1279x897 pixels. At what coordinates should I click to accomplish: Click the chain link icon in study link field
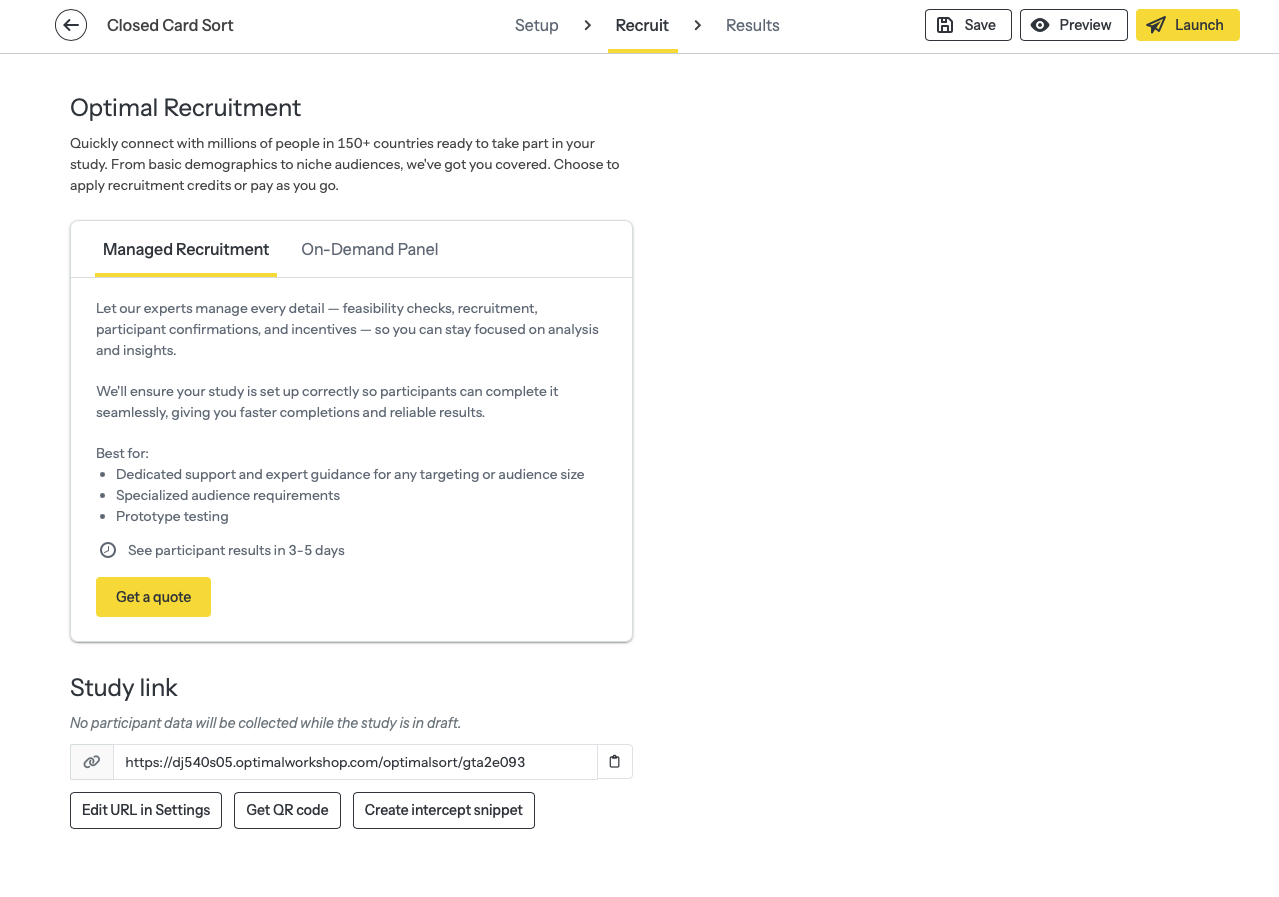91,761
